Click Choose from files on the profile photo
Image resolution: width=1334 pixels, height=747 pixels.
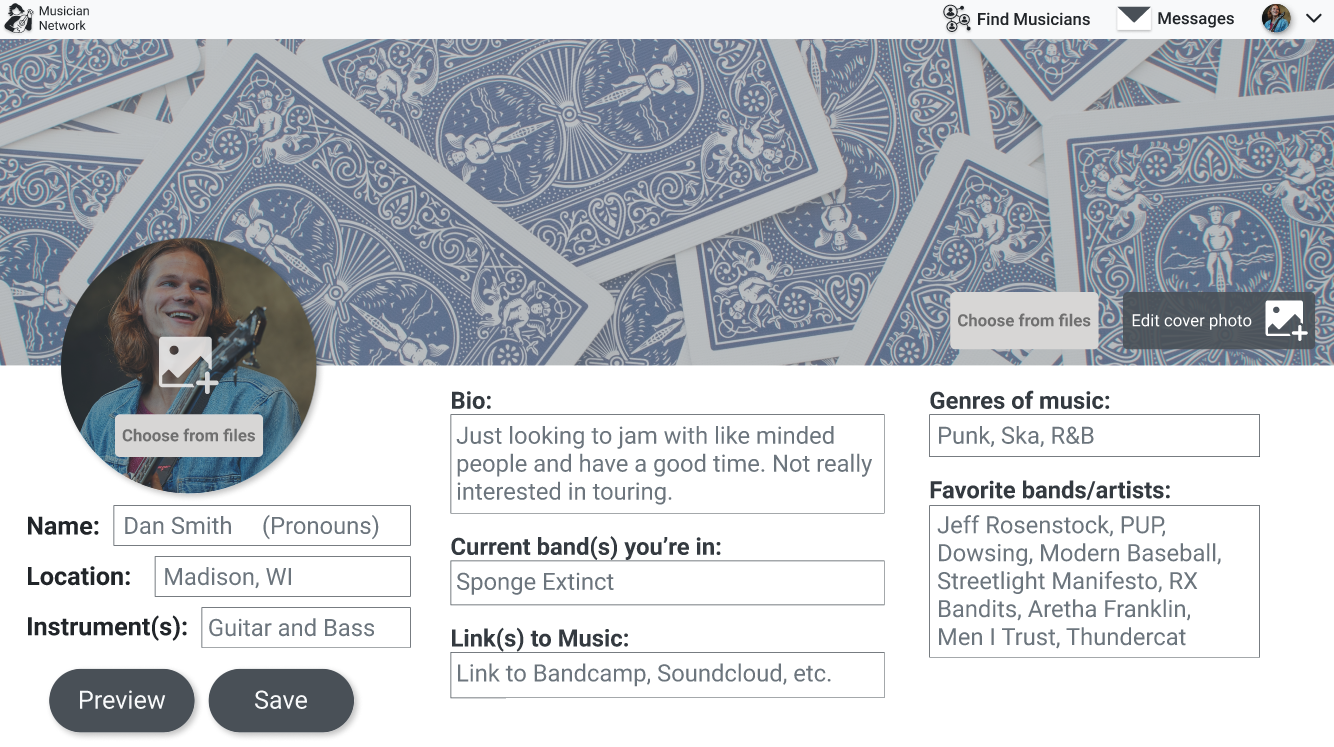point(189,436)
